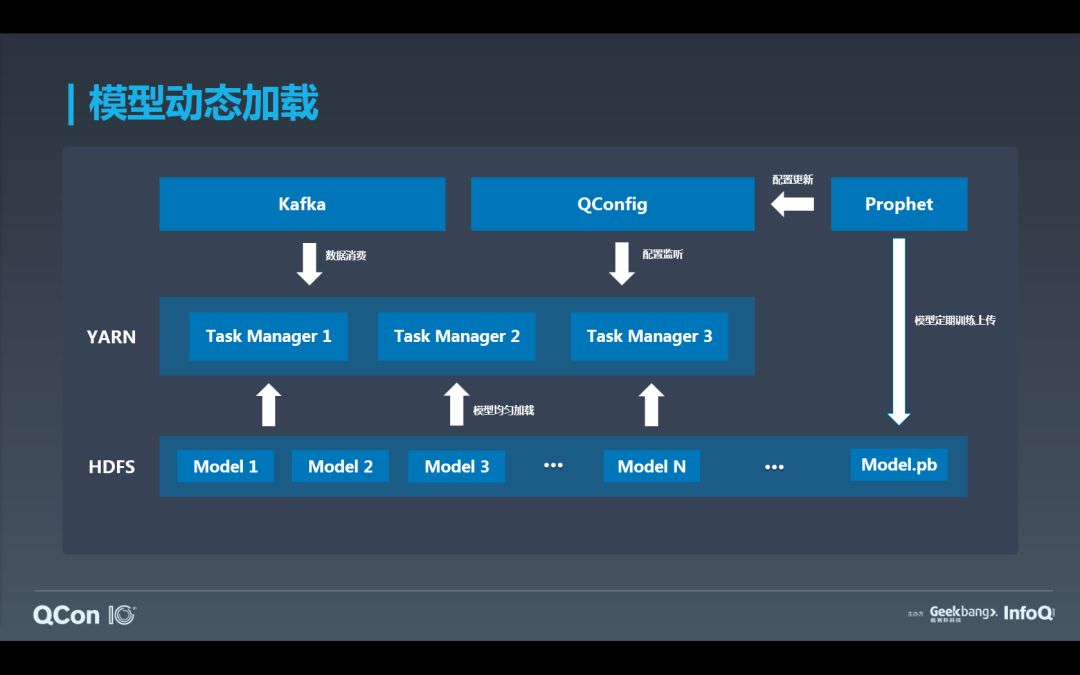This screenshot has height=675, width=1080.
Task: Click the 数据消费 label
Action: pos(346,256)
